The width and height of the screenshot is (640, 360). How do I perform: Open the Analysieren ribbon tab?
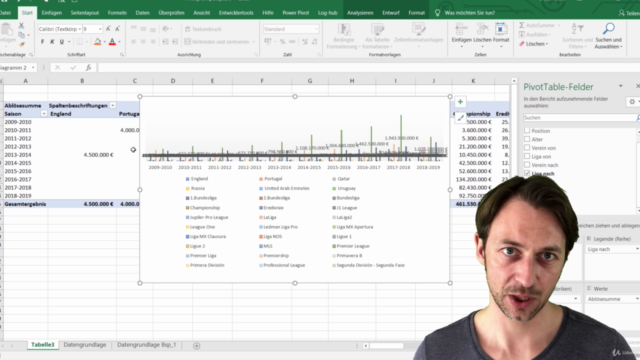coord(360,13)
